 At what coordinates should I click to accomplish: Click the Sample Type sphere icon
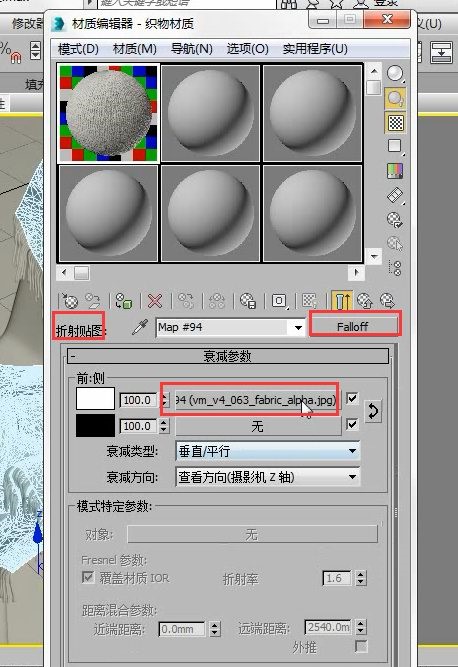coord(395,74)
